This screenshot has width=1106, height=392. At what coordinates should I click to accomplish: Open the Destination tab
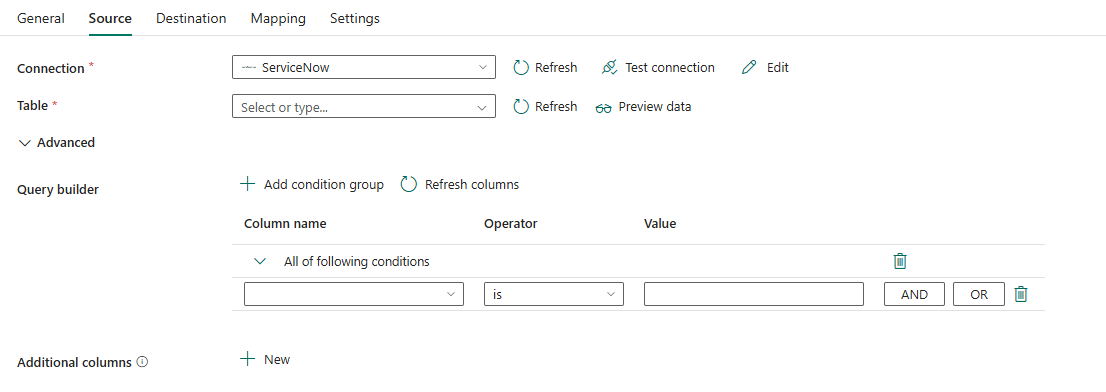point(191,18)
